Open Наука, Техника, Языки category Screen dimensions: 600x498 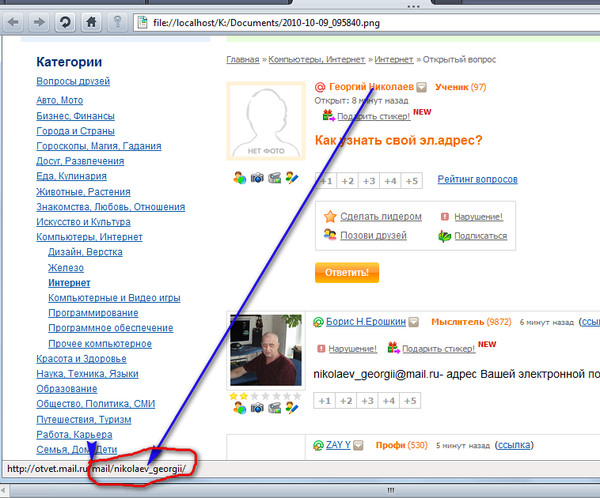87,374
